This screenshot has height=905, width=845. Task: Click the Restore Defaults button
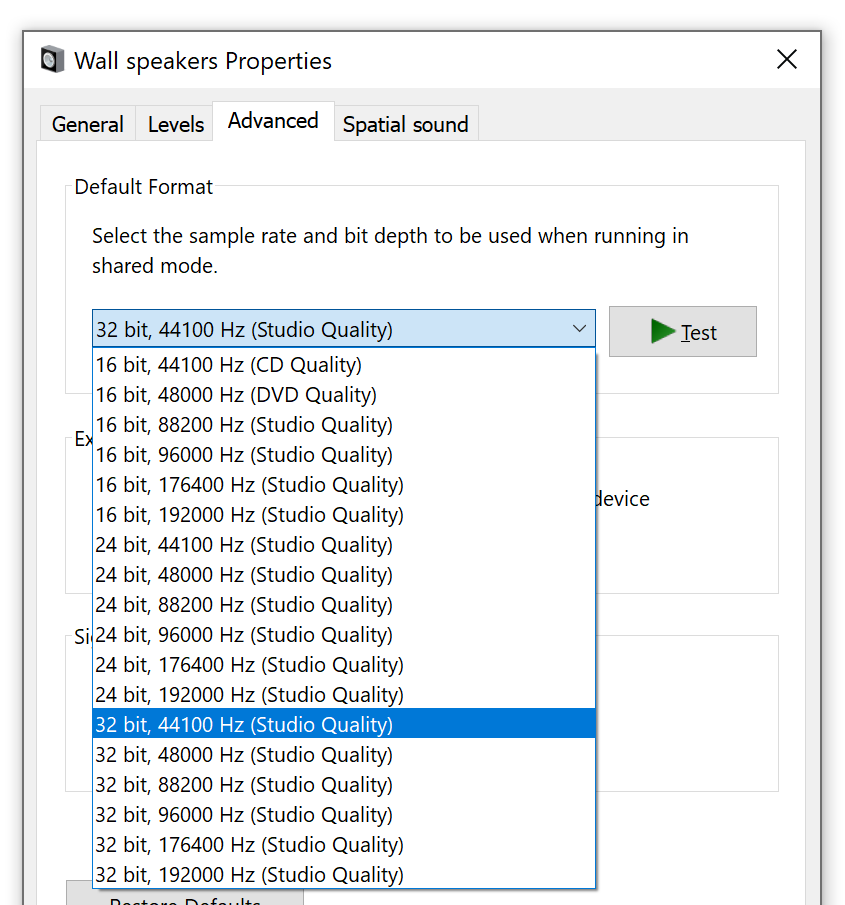click(x=184, y=896)
